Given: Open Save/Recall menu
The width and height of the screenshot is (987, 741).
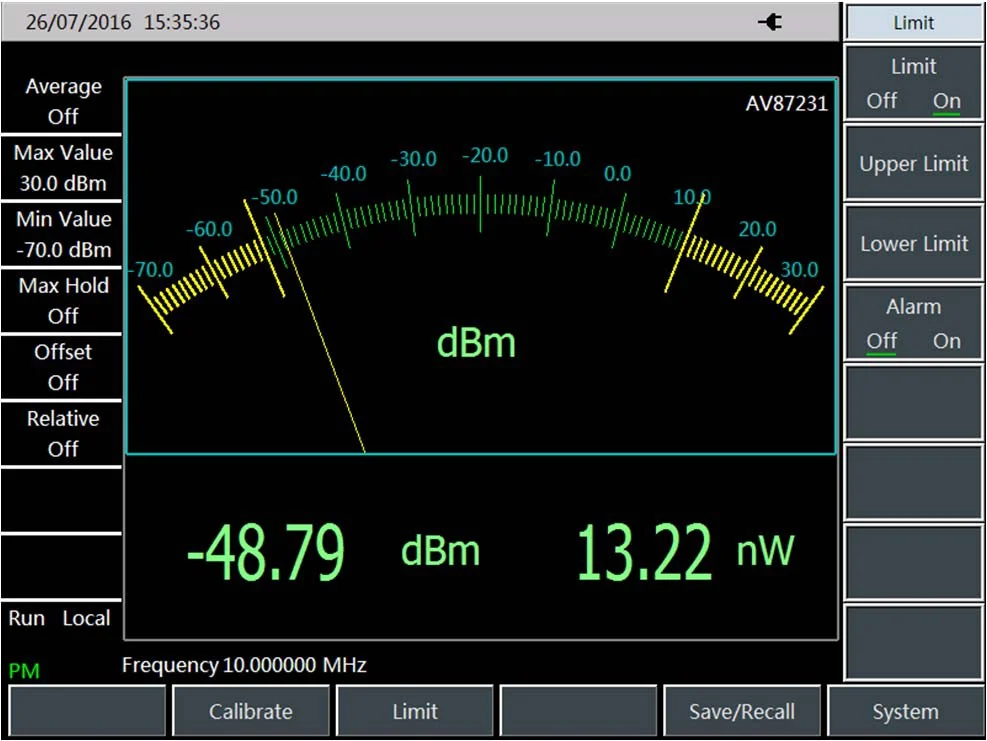Looking at the screenshot, I should (741, 712).
